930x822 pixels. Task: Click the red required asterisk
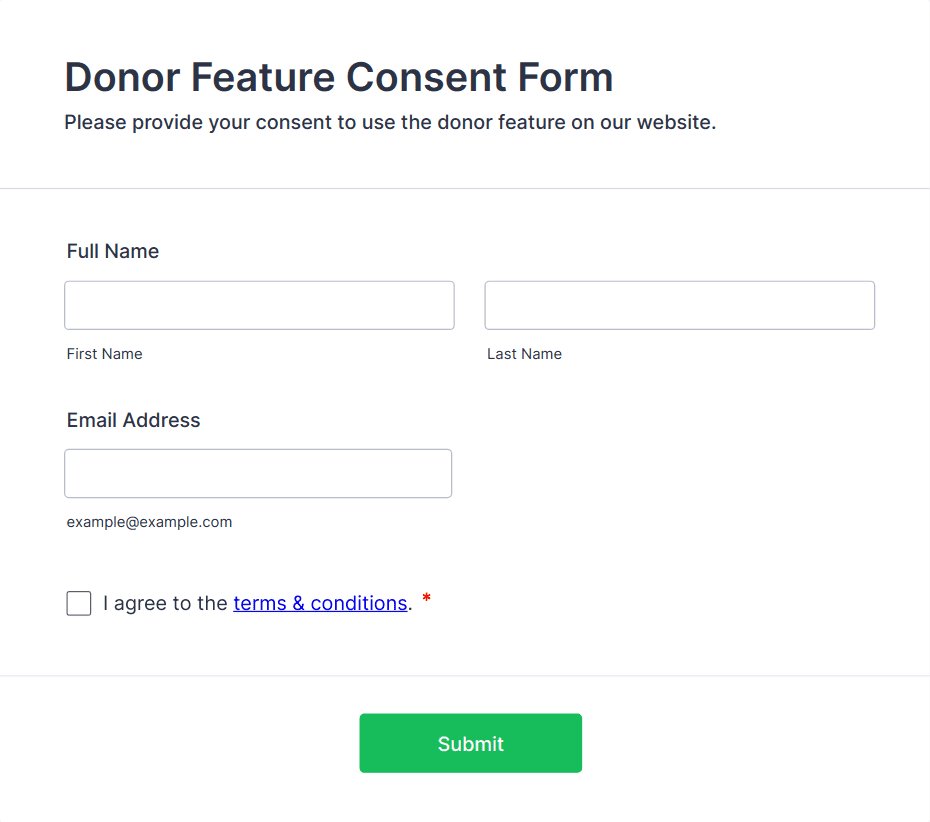point(427,599)
